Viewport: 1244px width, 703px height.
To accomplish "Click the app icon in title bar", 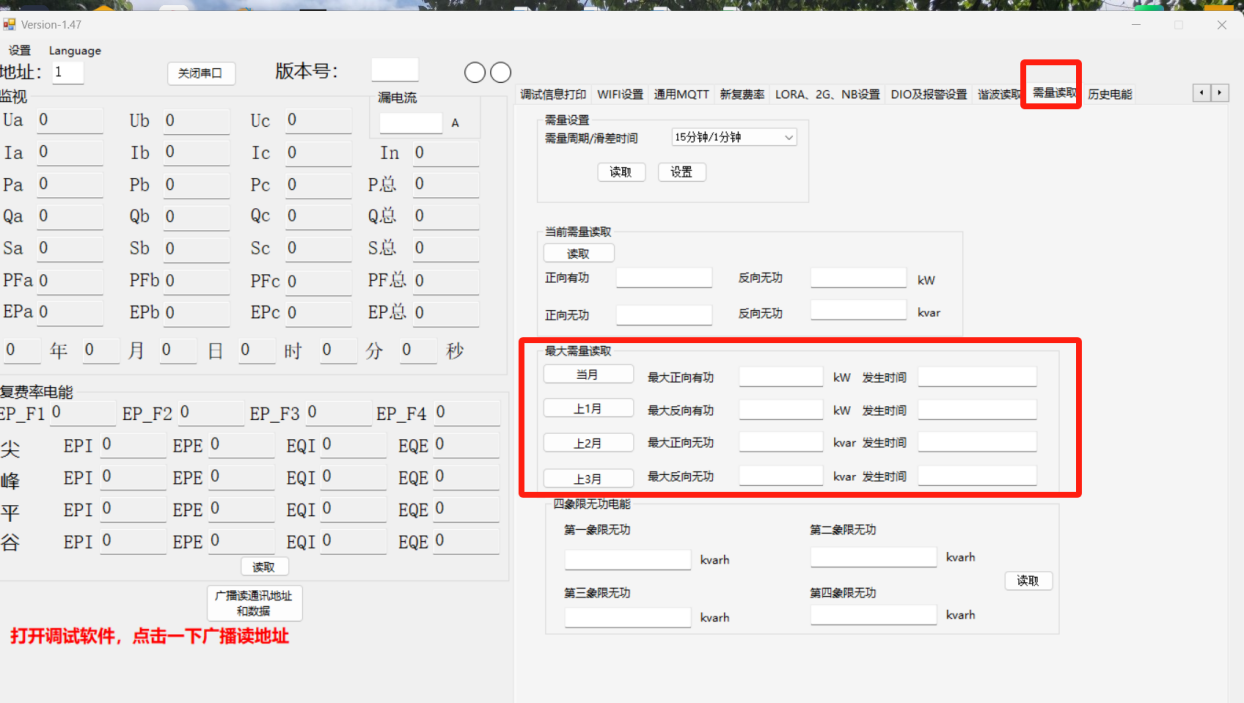I will point(9,25).
